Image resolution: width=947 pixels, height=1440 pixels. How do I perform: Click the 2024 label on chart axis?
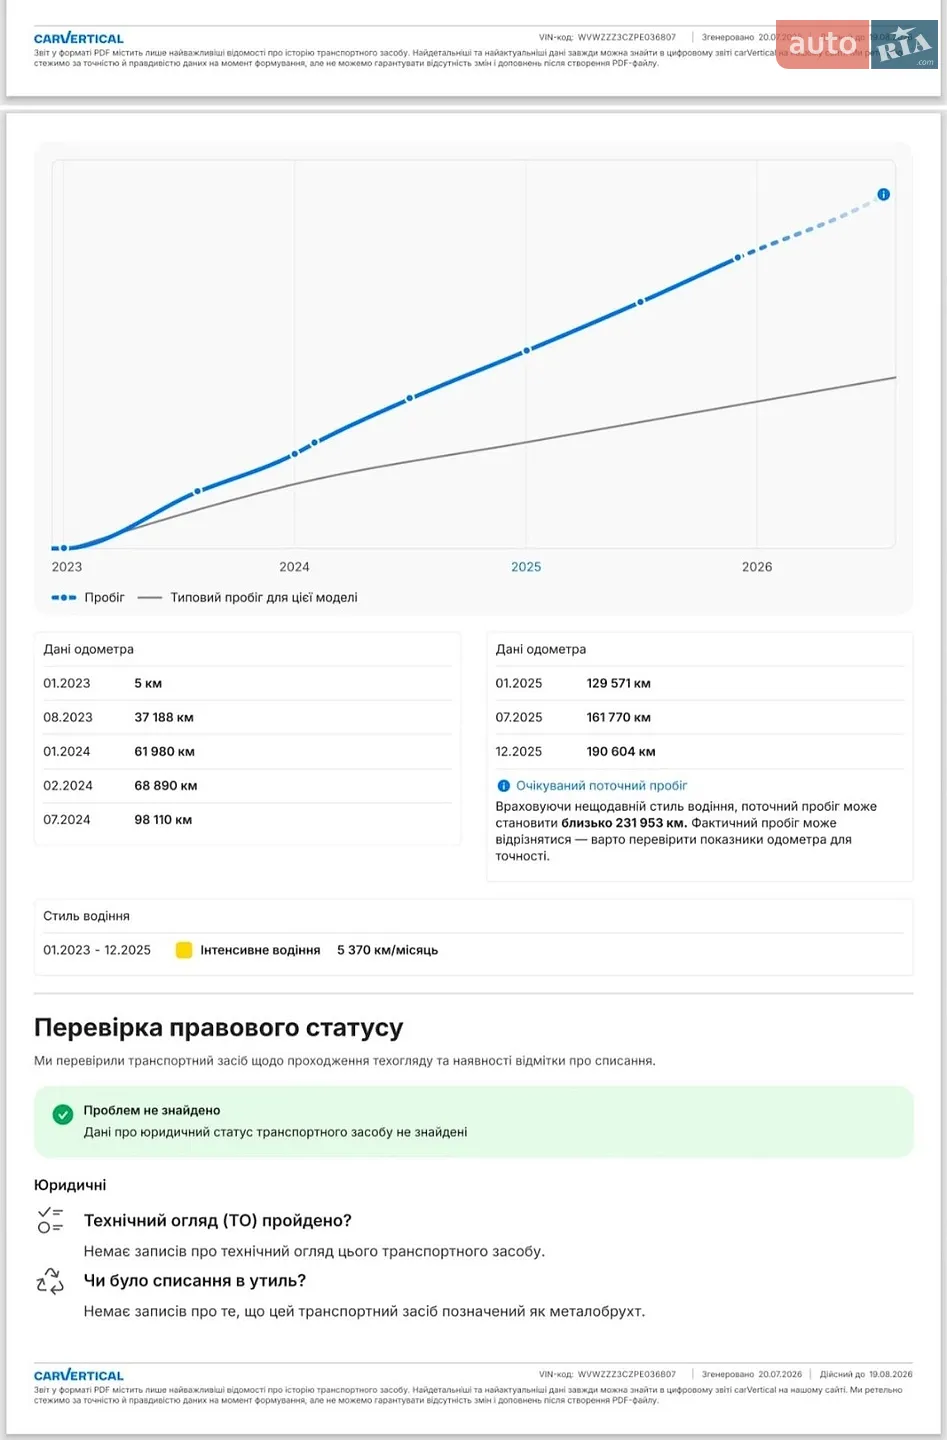pyautogui.click(x=294, y=567)
